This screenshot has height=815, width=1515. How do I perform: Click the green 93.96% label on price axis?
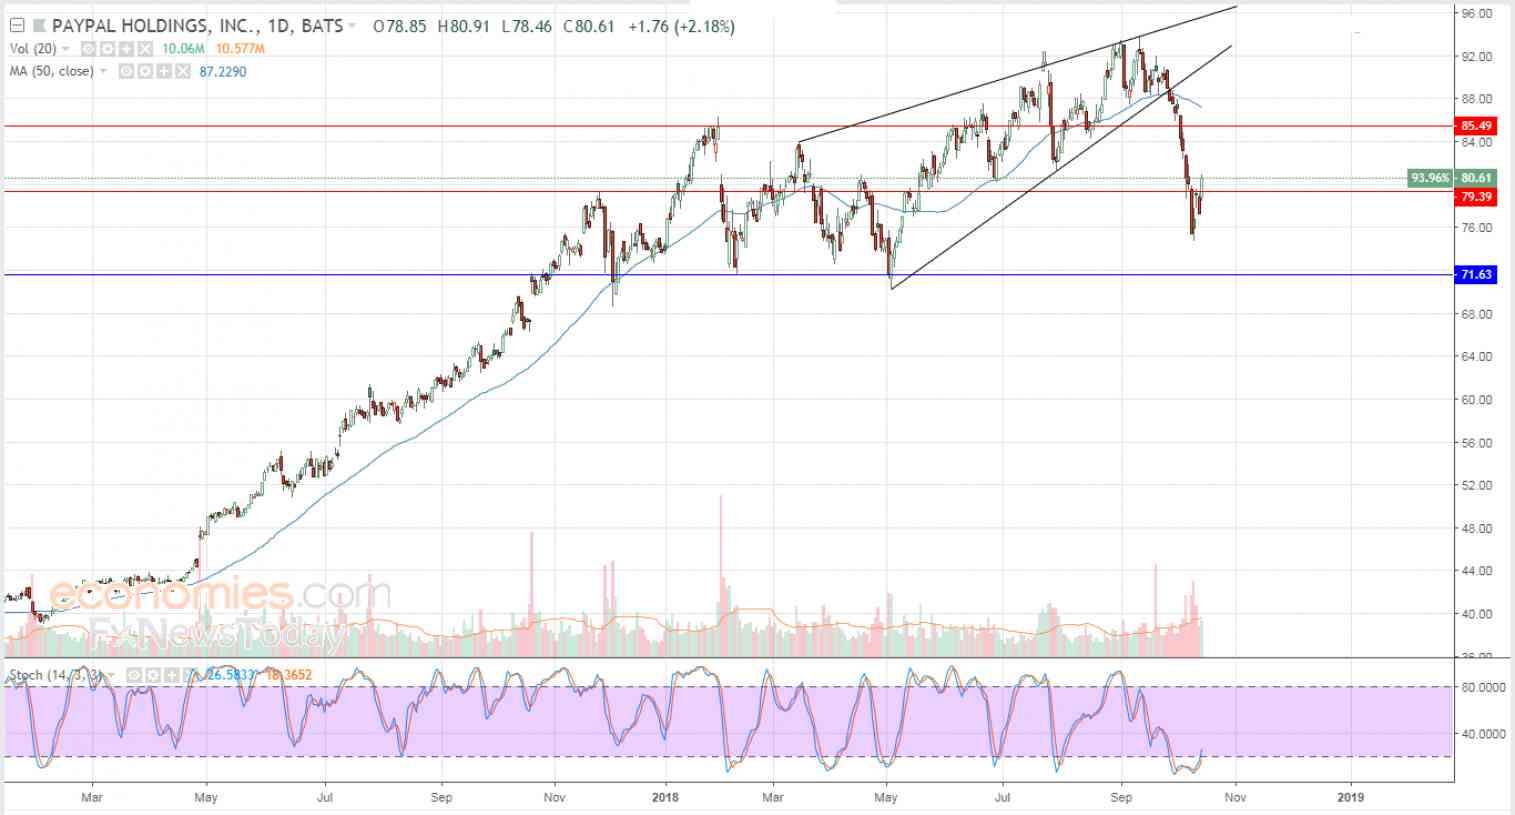pos(1430,178)
